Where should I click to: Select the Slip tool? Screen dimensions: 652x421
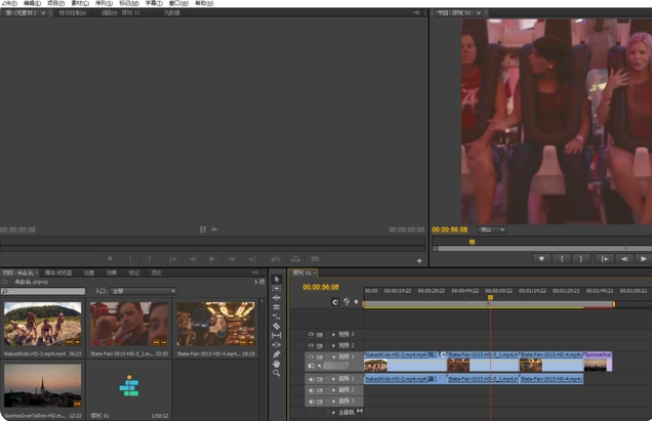pyautogui.click(x=277, y=336)
